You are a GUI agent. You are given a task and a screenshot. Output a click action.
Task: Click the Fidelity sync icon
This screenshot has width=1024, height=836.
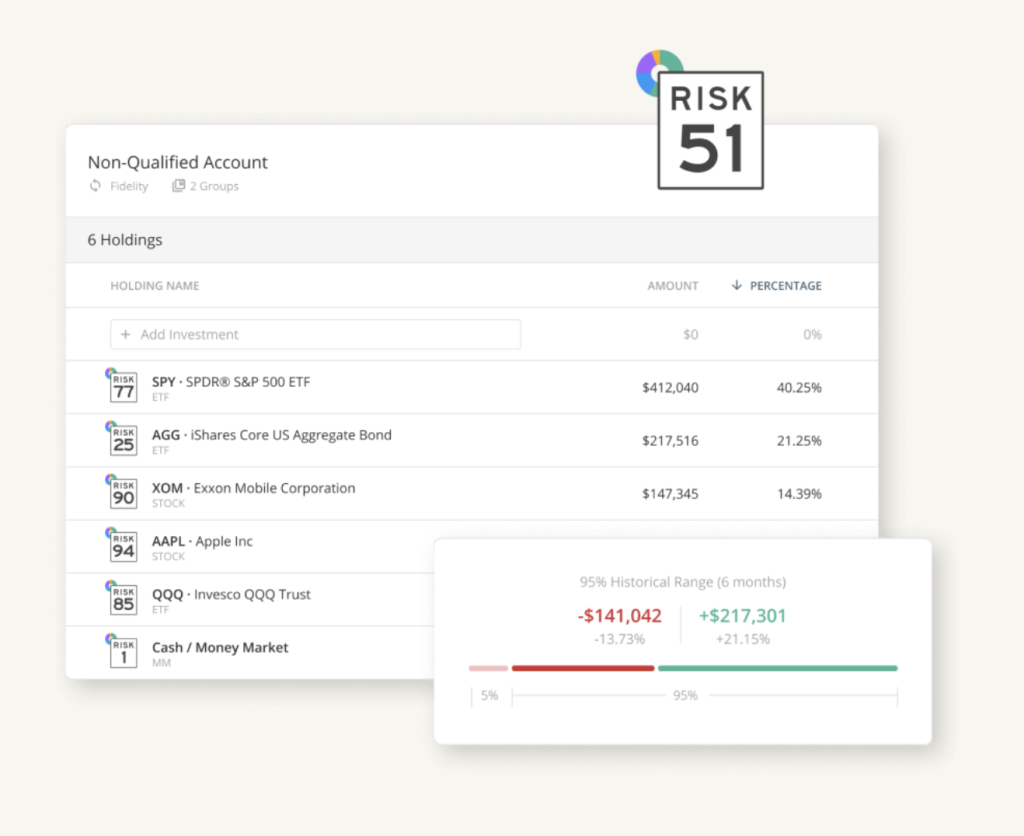(x=96, y=186)
